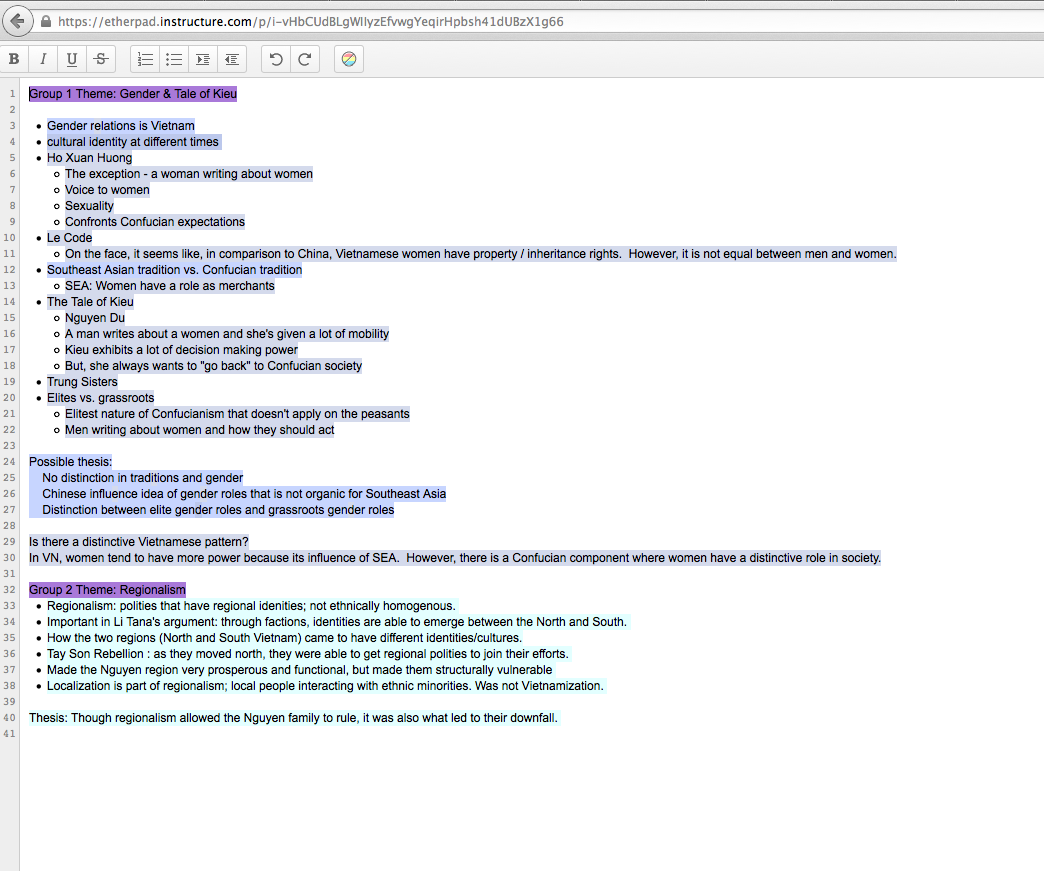Click 'Confronts Confucian expectations'

[154, 222]
